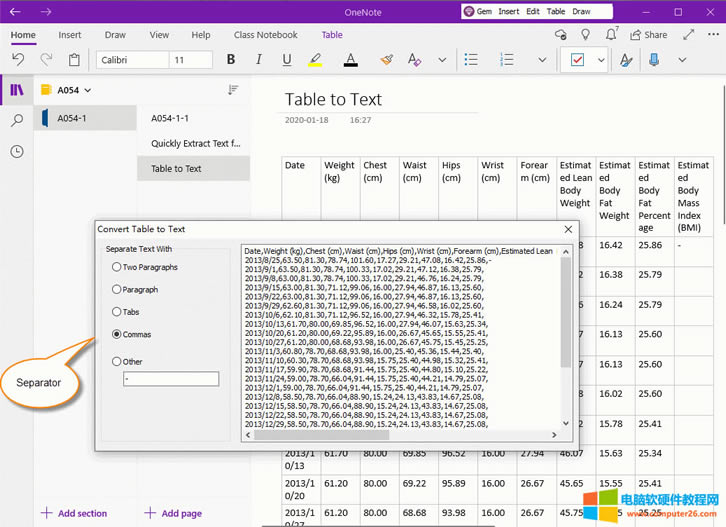Click the yellow text highlight tool
The height and width of the screenshot is (527, 726).
(x=315, y=60)
